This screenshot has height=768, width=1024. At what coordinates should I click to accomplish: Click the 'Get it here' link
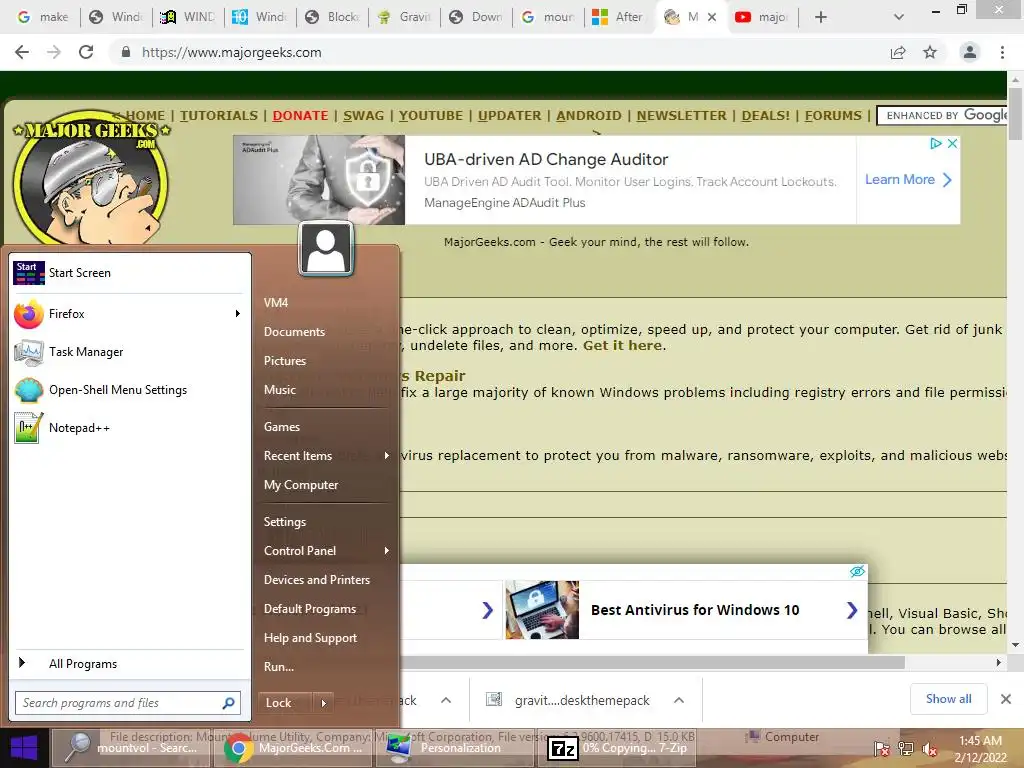[622, 345]
